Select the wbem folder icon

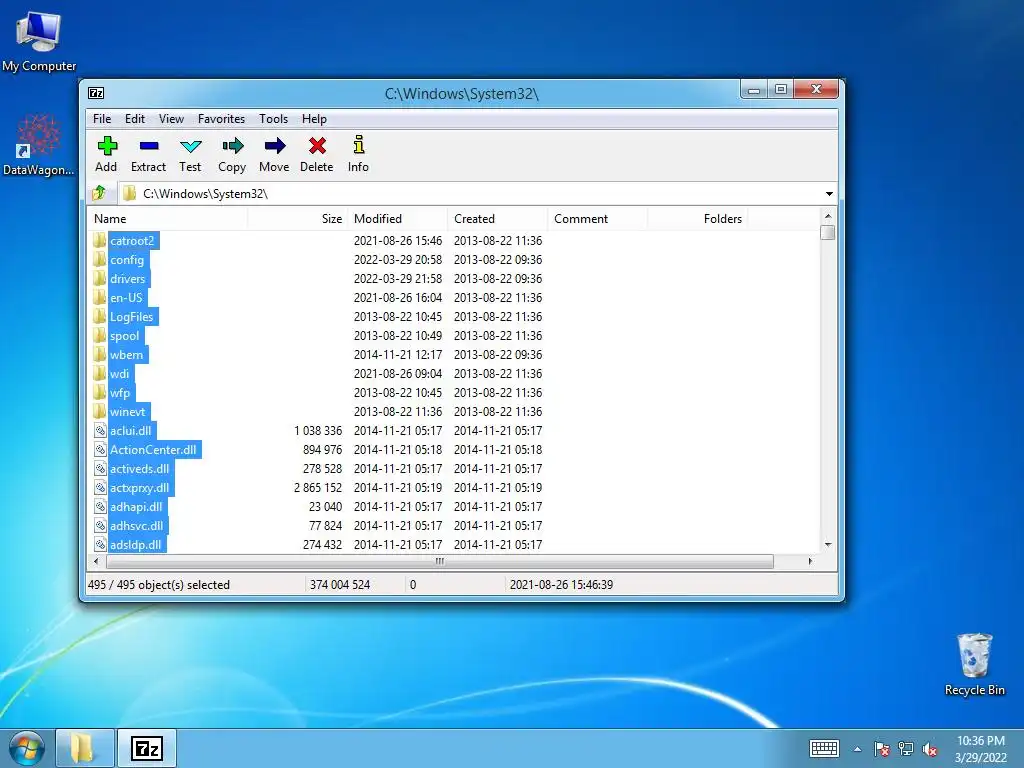[99, 354]
